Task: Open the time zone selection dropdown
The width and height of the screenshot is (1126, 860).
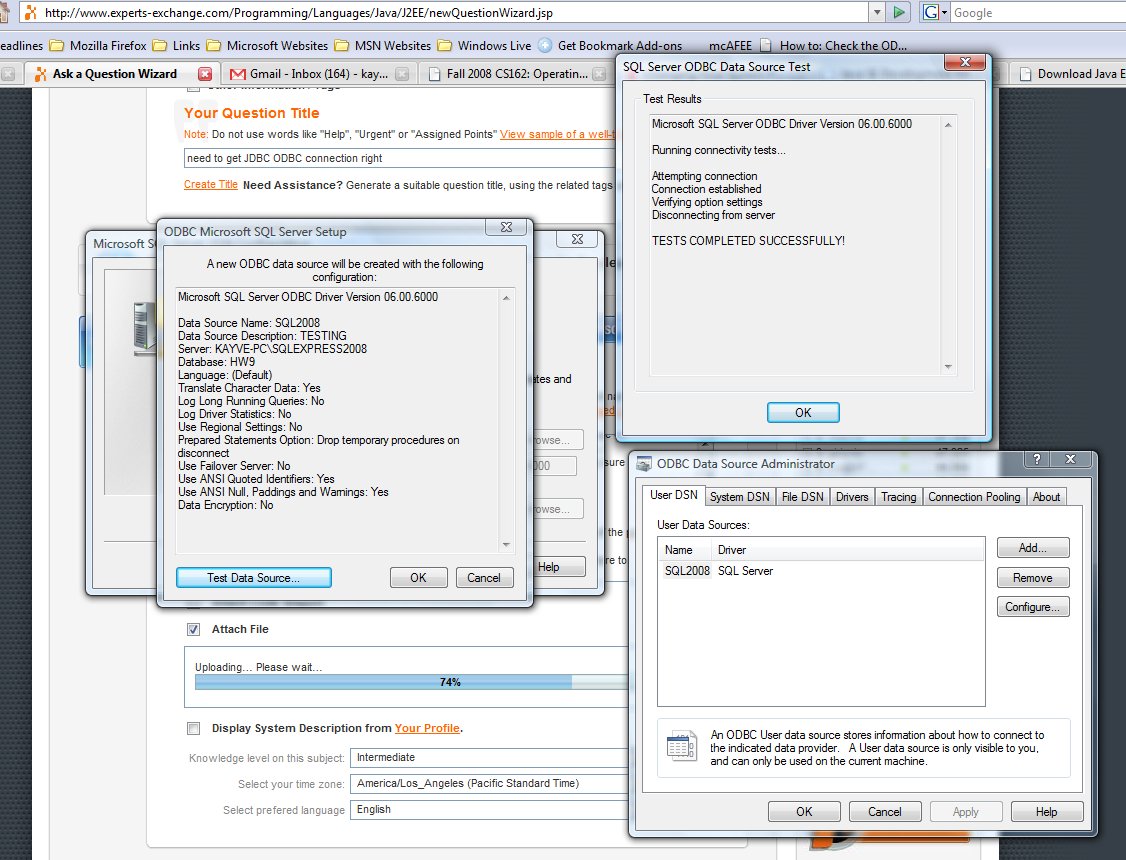Action: pyautogui.click(x=489, y=783)
